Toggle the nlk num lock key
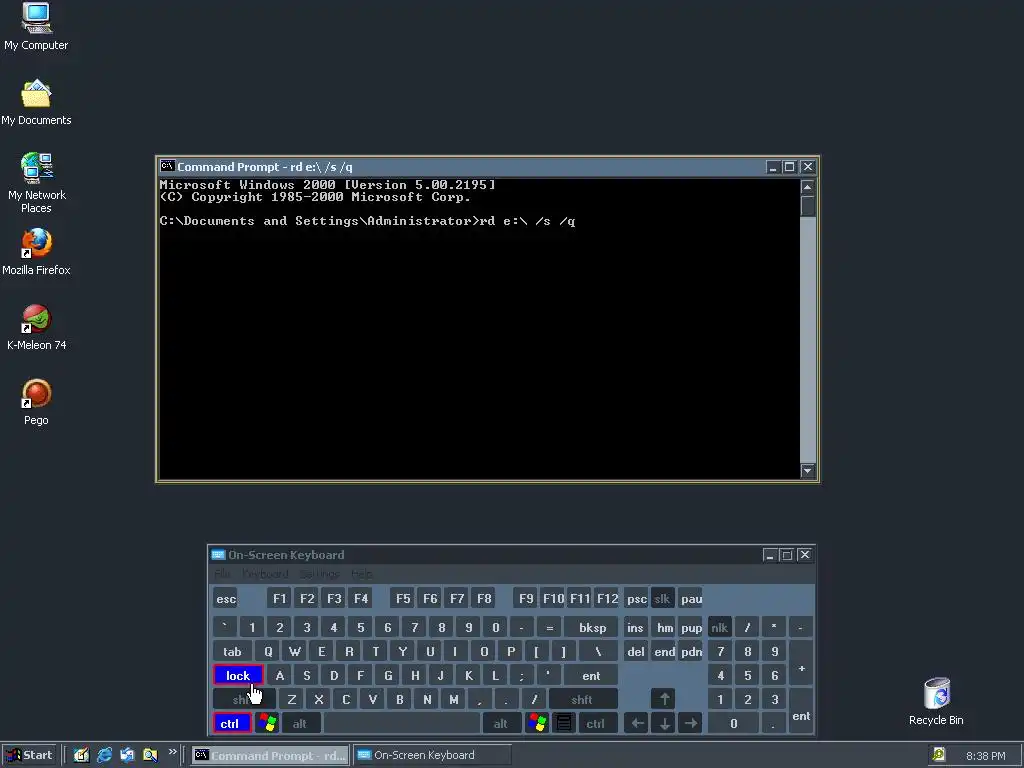The image size is (1024, 768). point(720,628)
